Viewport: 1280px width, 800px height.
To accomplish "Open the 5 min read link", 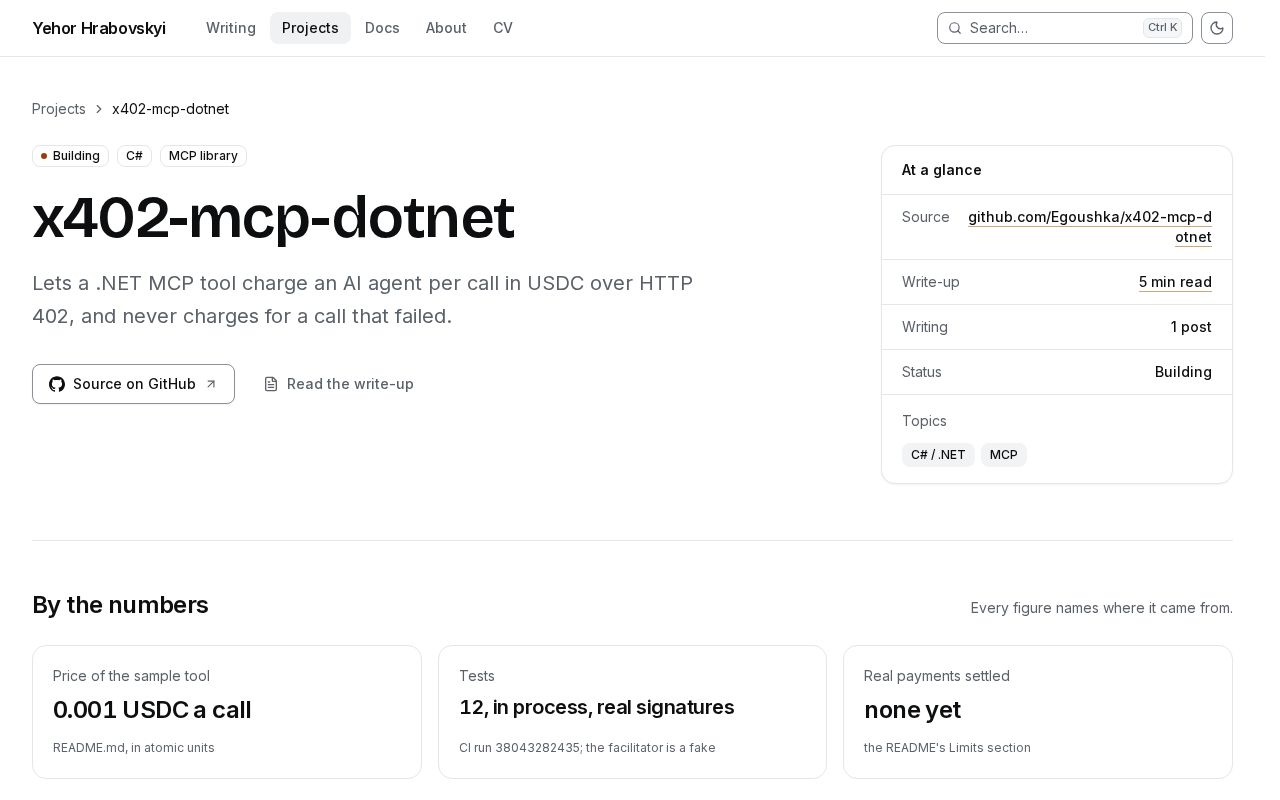I will (x=1175, y=282).
